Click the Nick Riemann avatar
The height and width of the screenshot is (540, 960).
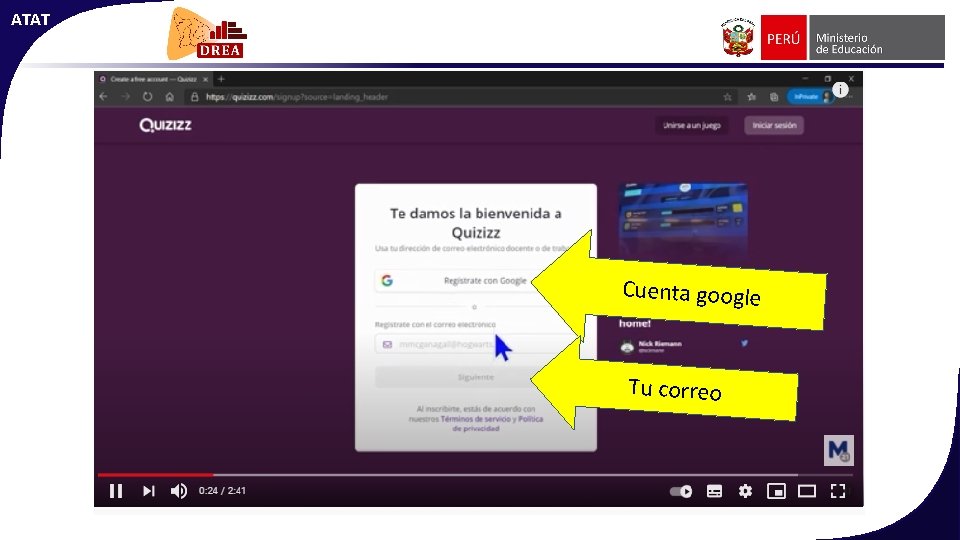coord(627,347)
